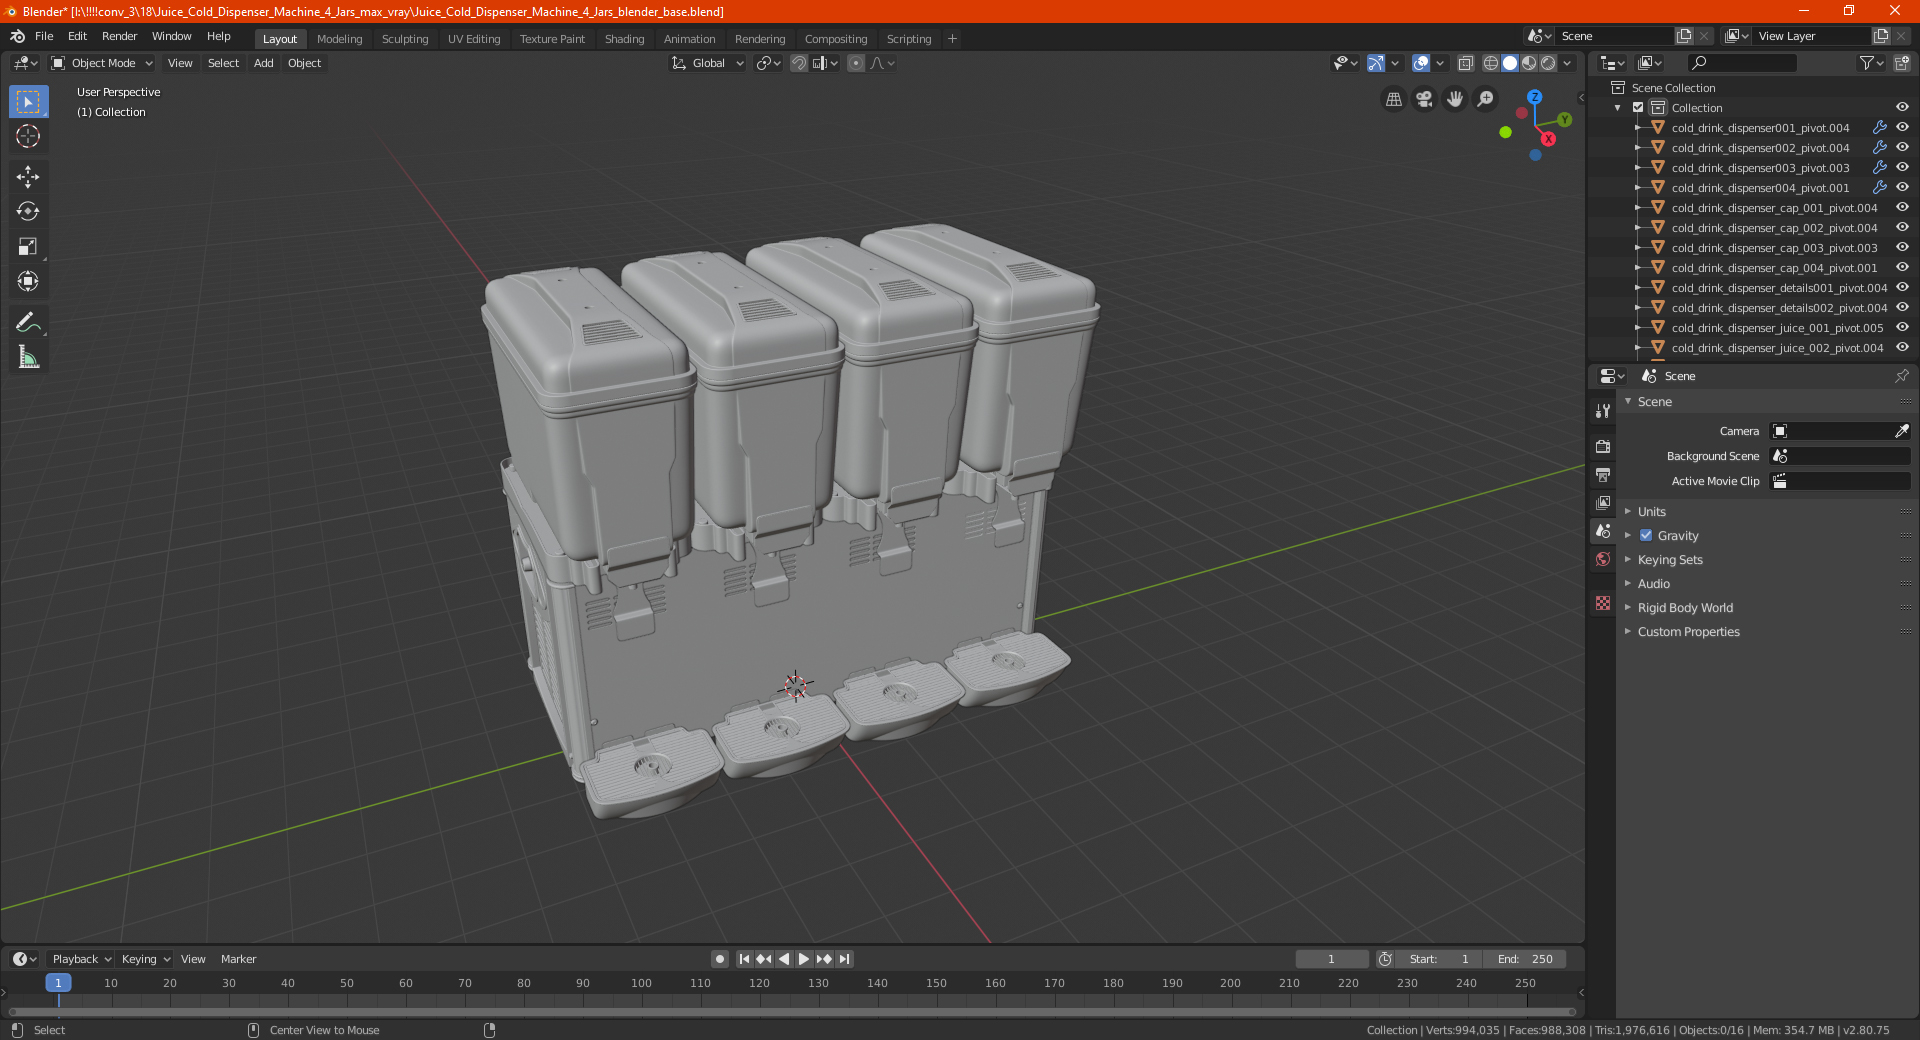Add a new workspace tab

(x=952, y=39)
